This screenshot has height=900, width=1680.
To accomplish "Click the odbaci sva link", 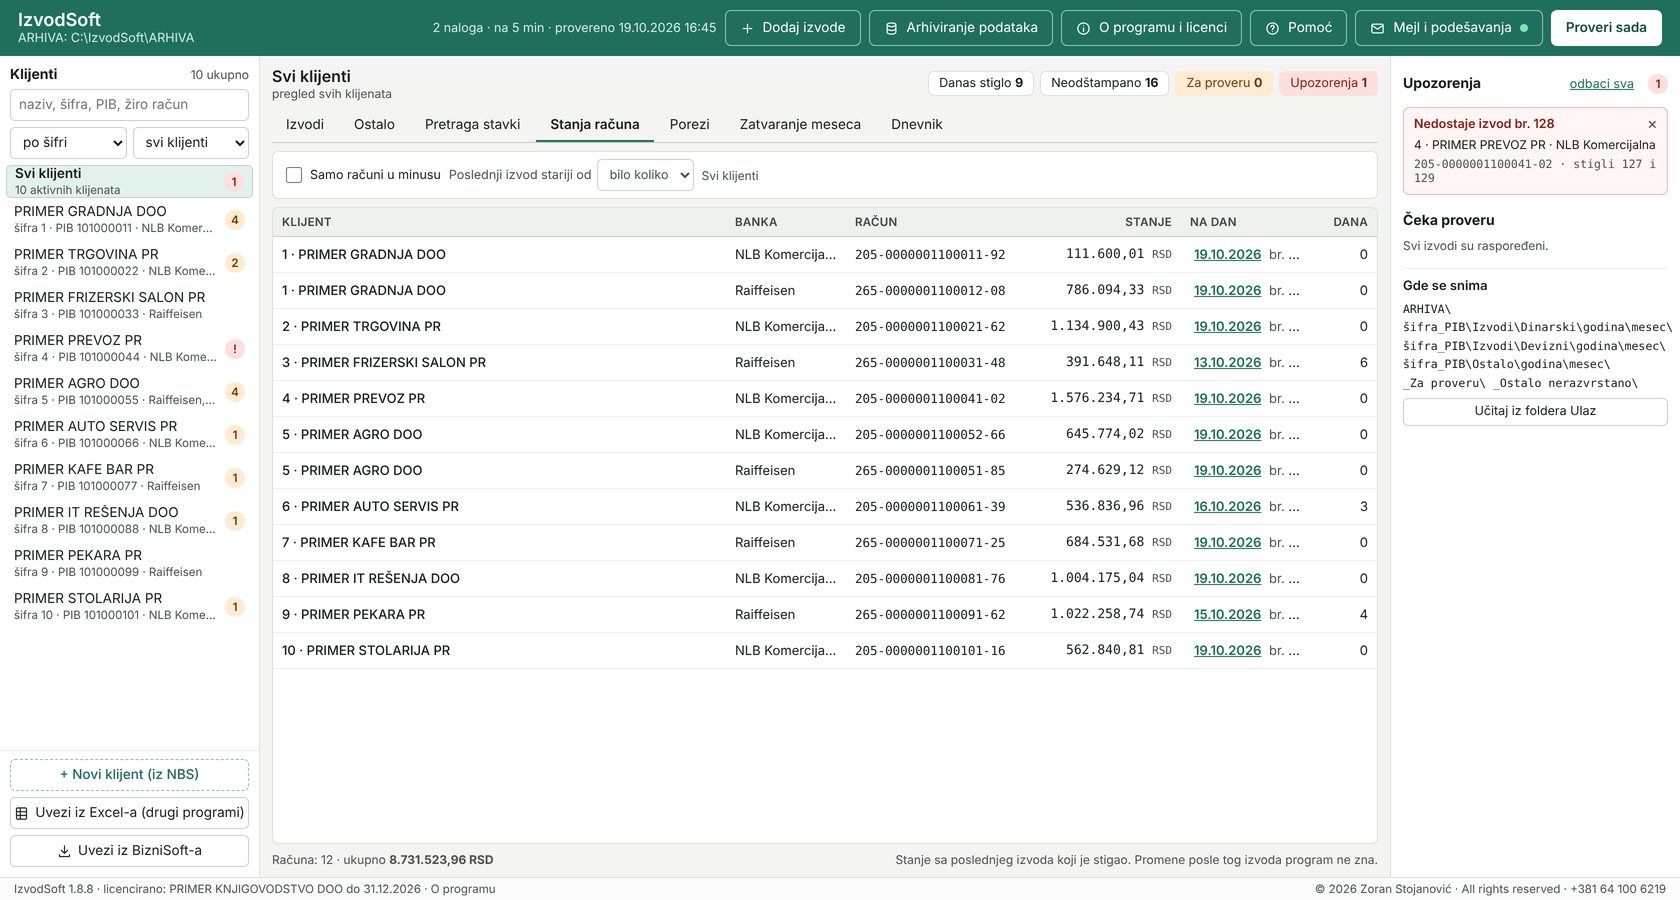I will [1601, 84].
